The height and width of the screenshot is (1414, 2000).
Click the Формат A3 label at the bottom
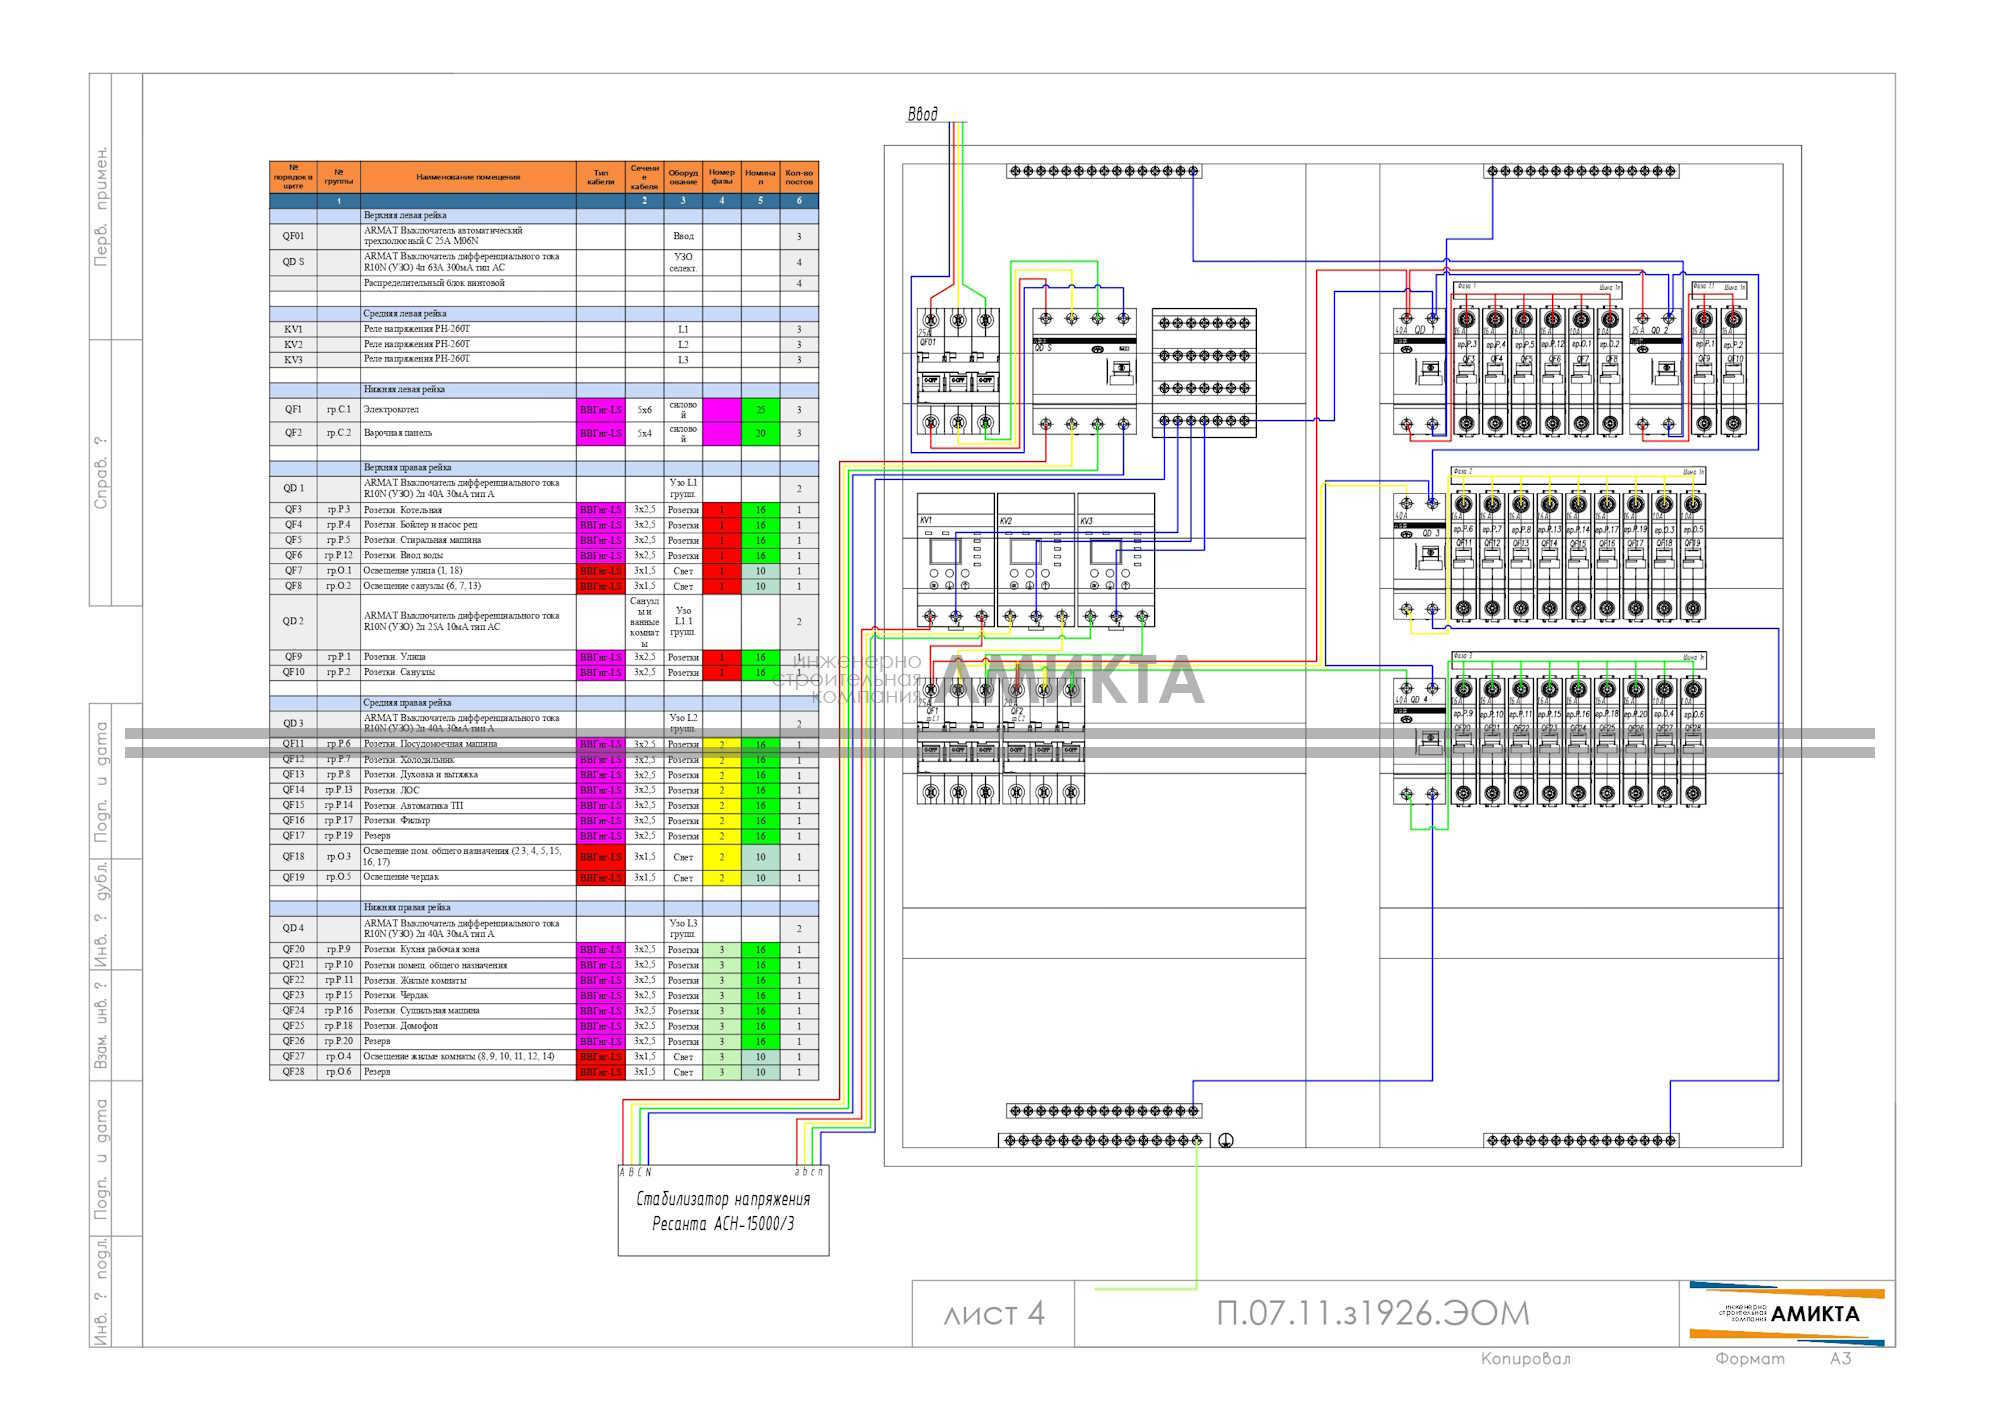[x=1783, y=1359]
